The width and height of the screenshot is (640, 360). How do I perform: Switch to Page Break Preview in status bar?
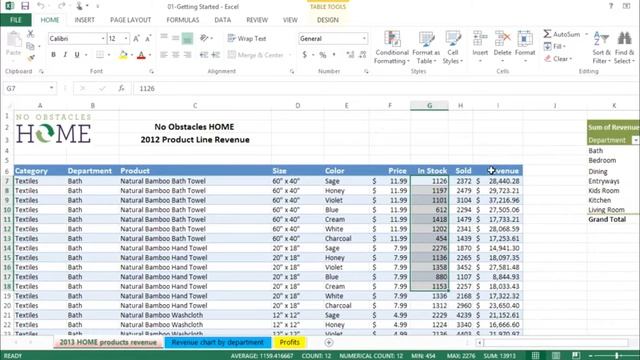tap(576, 356)
